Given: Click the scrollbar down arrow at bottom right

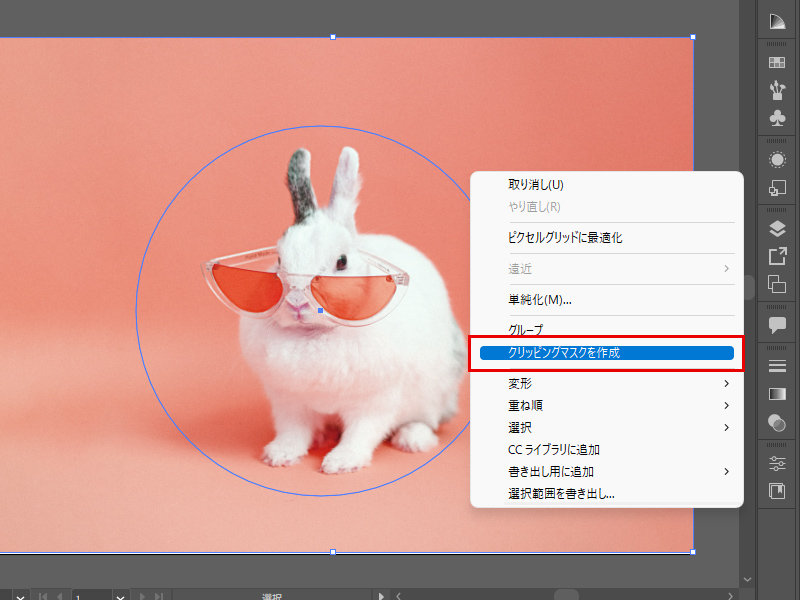Looking at the screenshot, I should tap(747, 578).
